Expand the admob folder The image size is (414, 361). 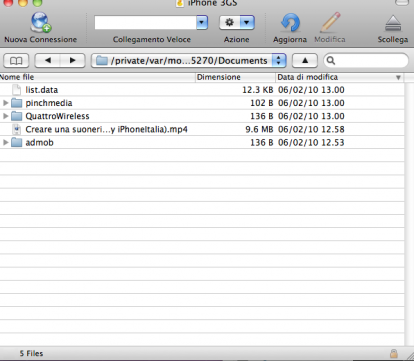(5, 142)
